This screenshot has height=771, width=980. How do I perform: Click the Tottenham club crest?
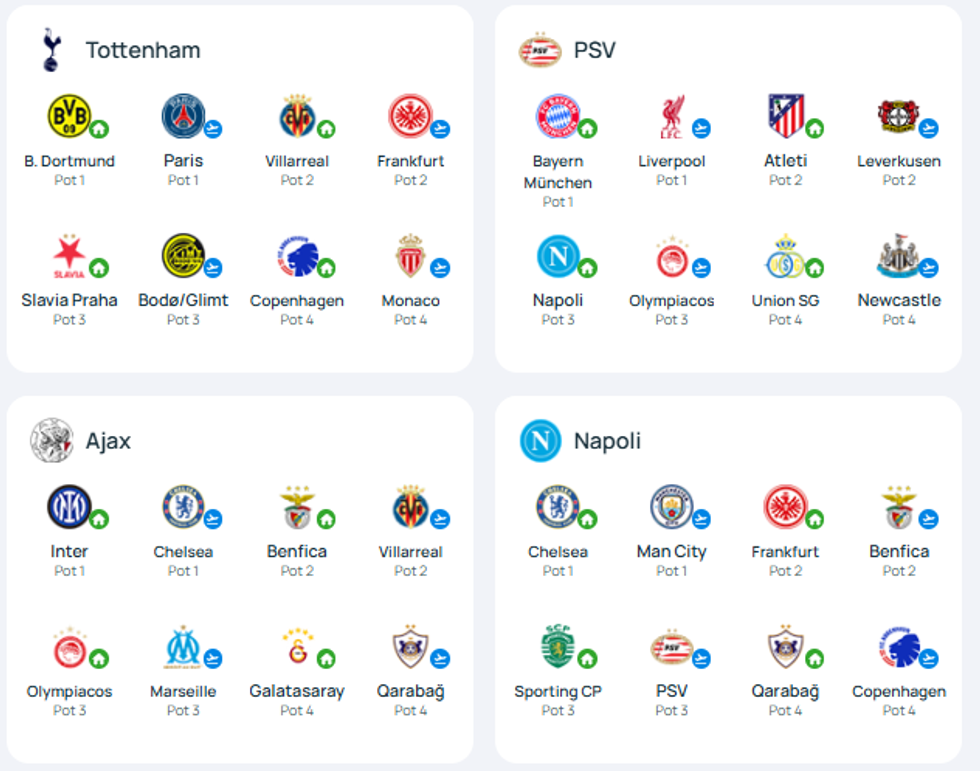point(52,50)
